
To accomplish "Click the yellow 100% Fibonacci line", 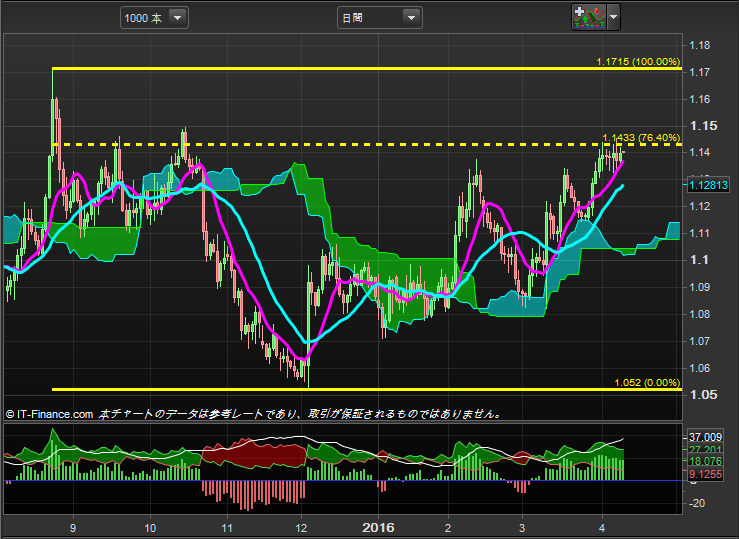I will [x=367, y=69].
